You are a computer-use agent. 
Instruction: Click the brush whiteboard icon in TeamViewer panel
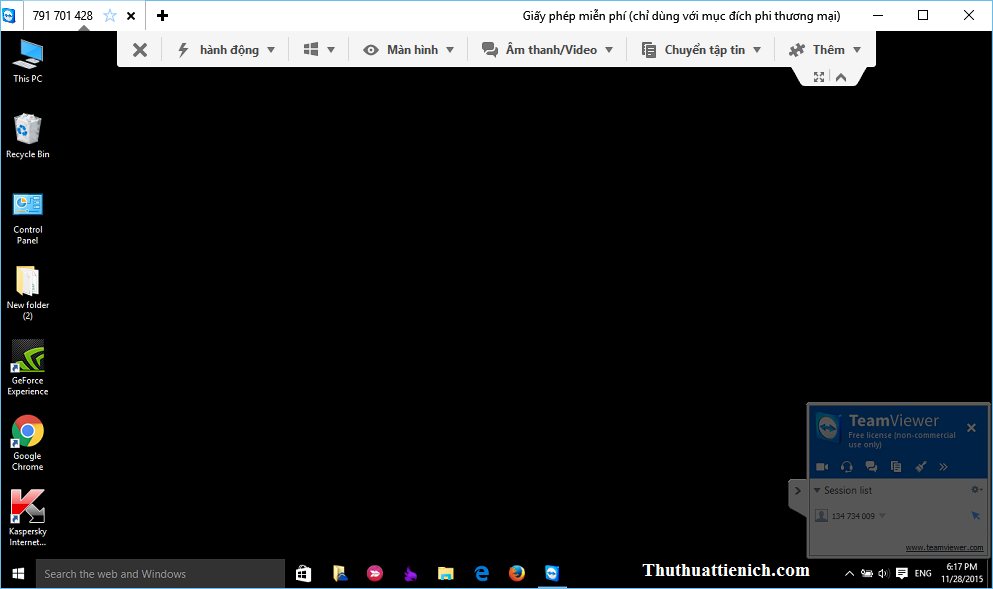pyautogui.click(x=921, y=466)
